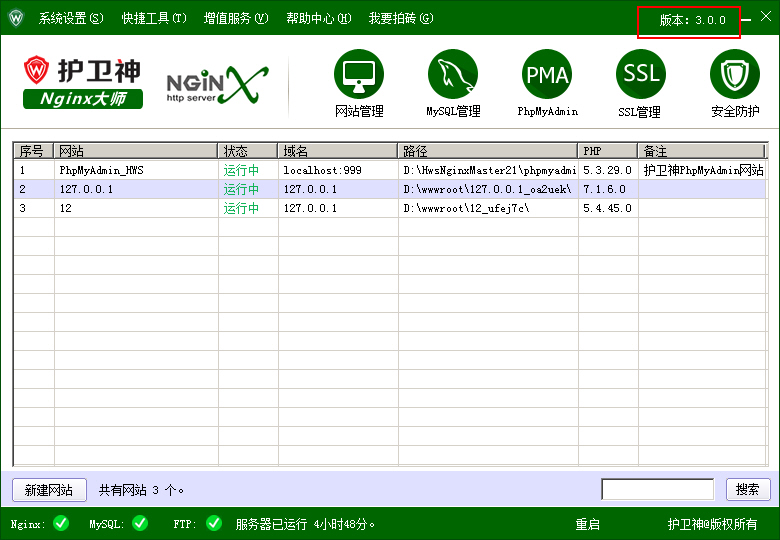Click the Nginx status green check icon
The image size is (780, 540).
tap(61, 523)
